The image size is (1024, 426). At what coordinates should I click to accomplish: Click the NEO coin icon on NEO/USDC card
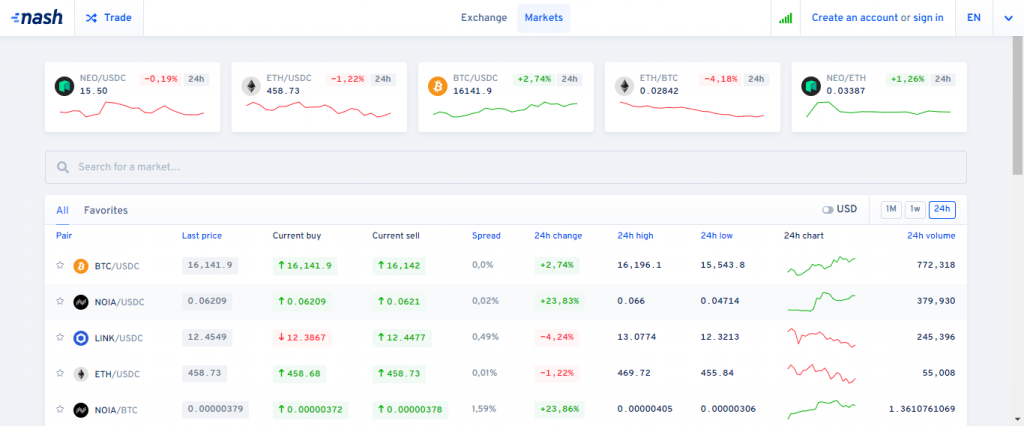(65, 86)
